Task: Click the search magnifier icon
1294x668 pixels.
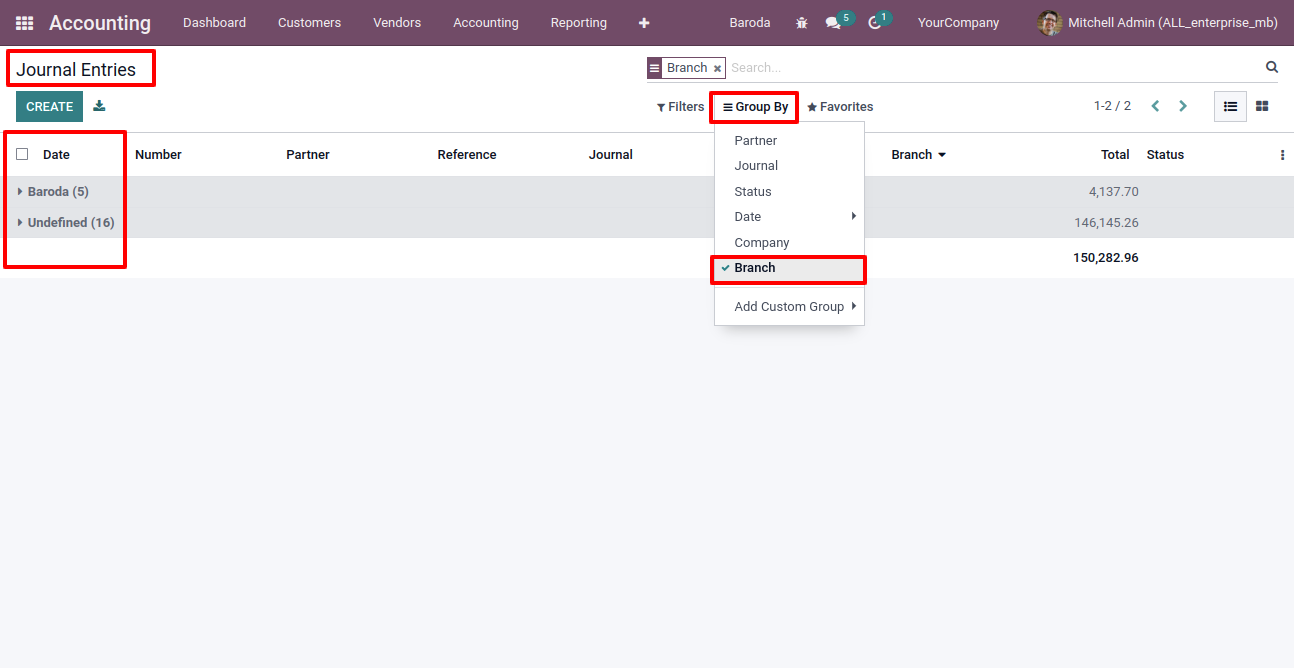Action: pos(1272,67)
